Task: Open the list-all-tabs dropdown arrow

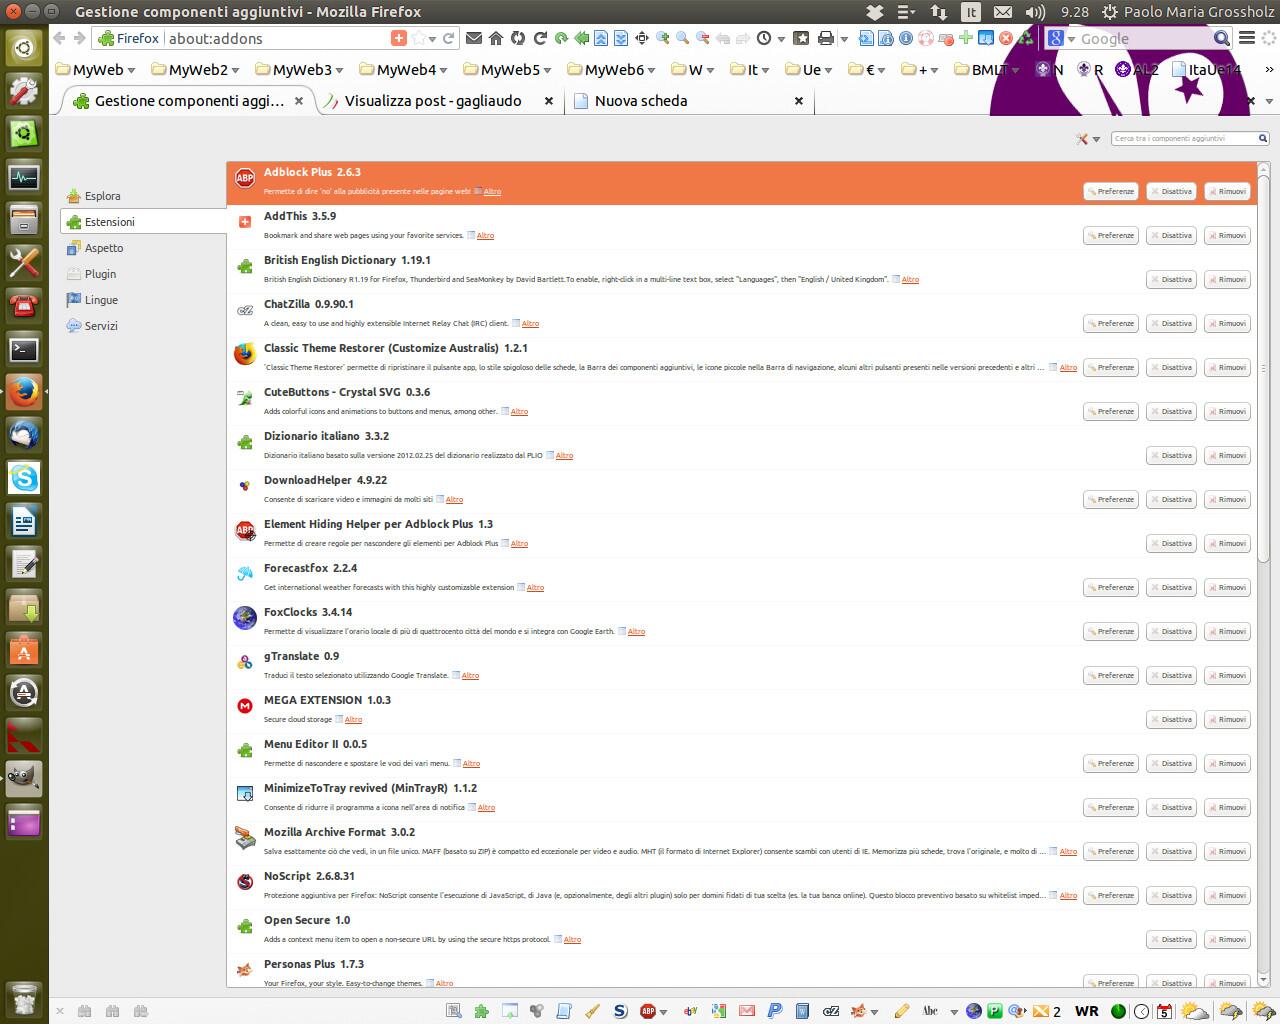Action: (1269, 101)
